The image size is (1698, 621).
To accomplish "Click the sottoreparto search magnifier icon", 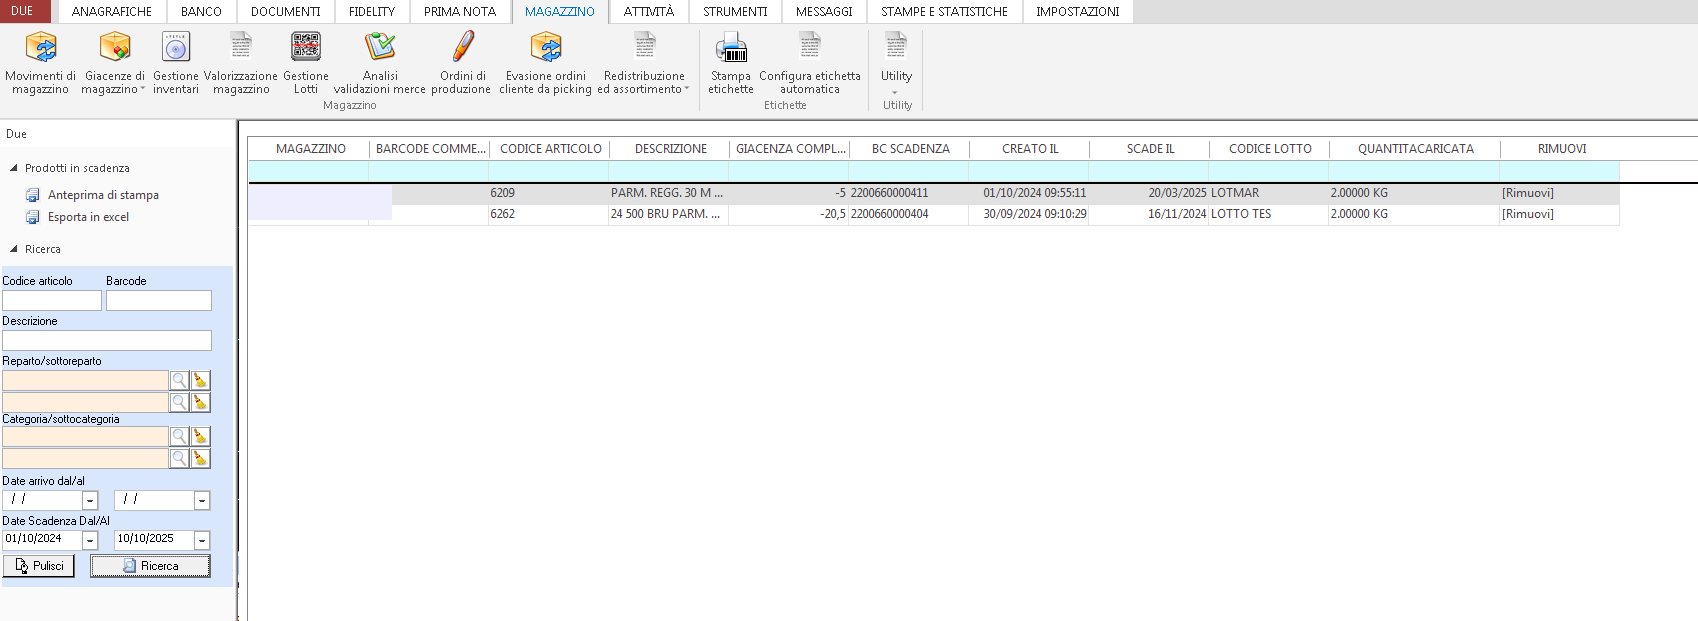I will (x=179, y=402).
